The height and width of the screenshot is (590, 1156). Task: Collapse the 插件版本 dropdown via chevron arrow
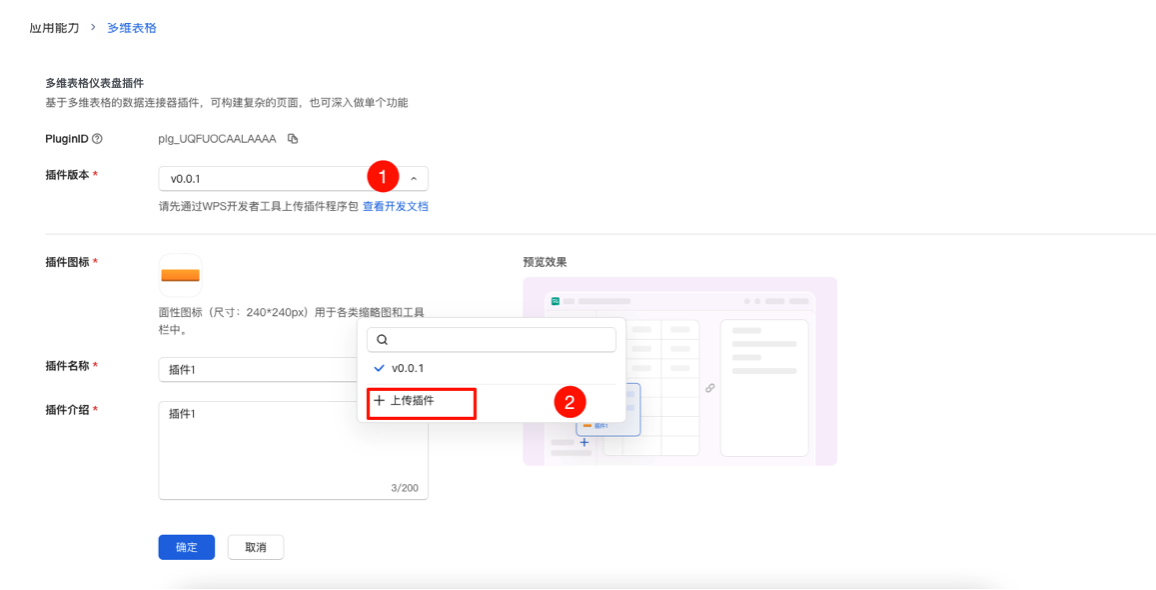click(x=414, y=179)
